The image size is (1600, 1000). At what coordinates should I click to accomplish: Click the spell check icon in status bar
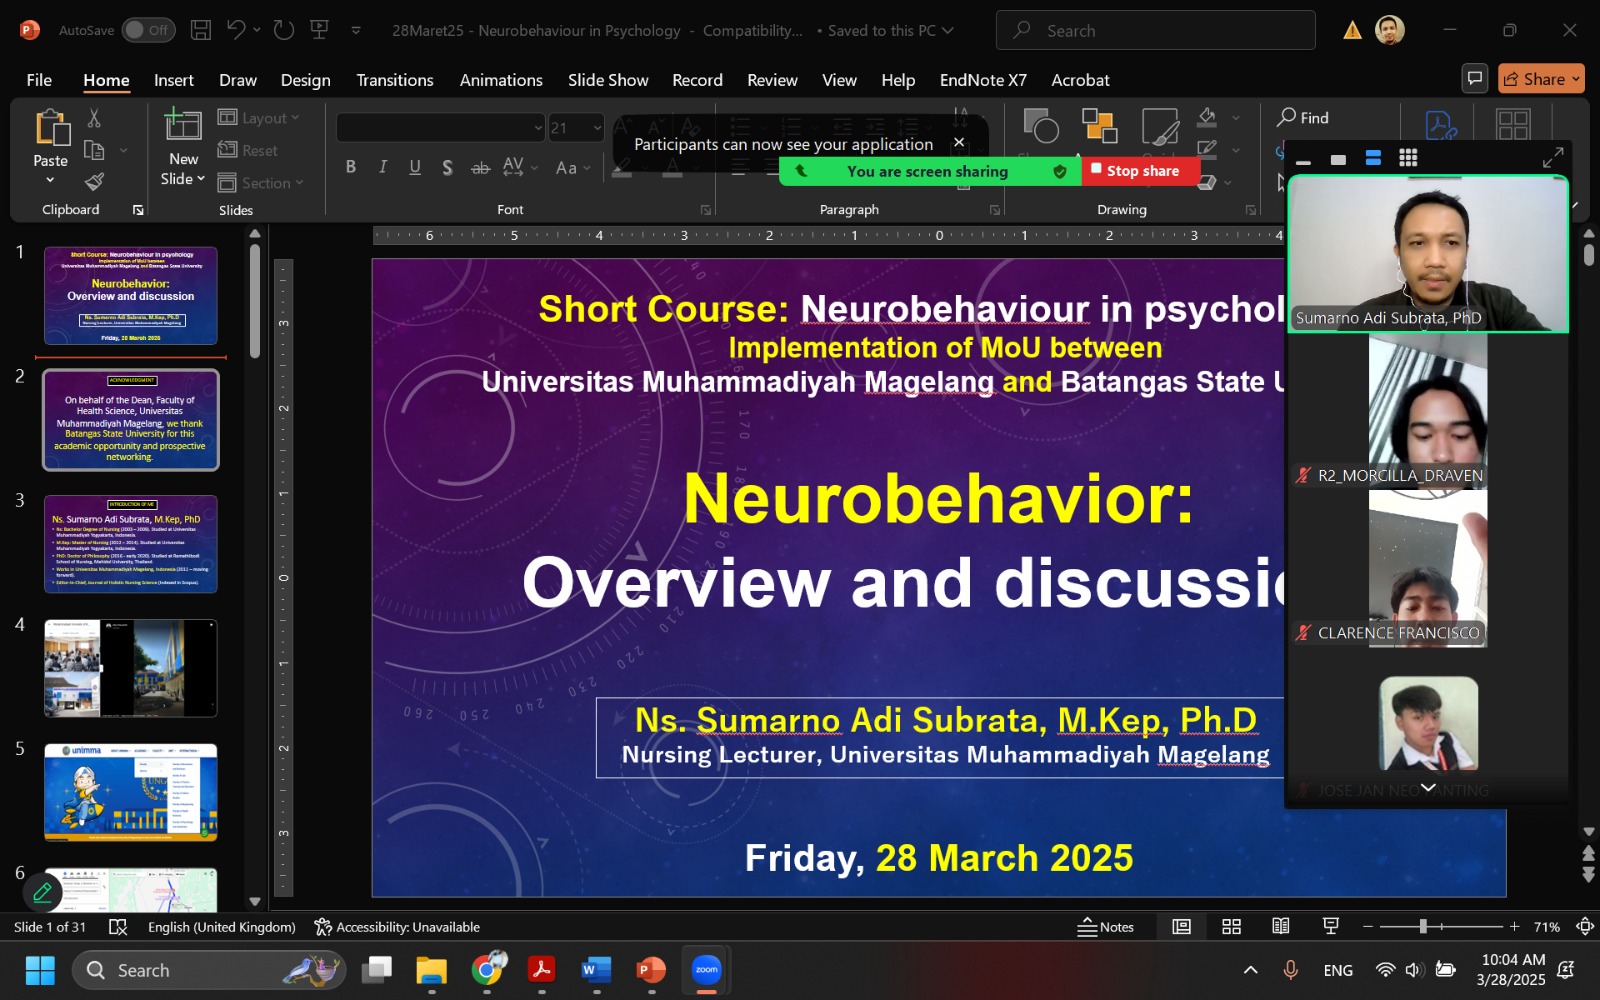pos(117,927)
